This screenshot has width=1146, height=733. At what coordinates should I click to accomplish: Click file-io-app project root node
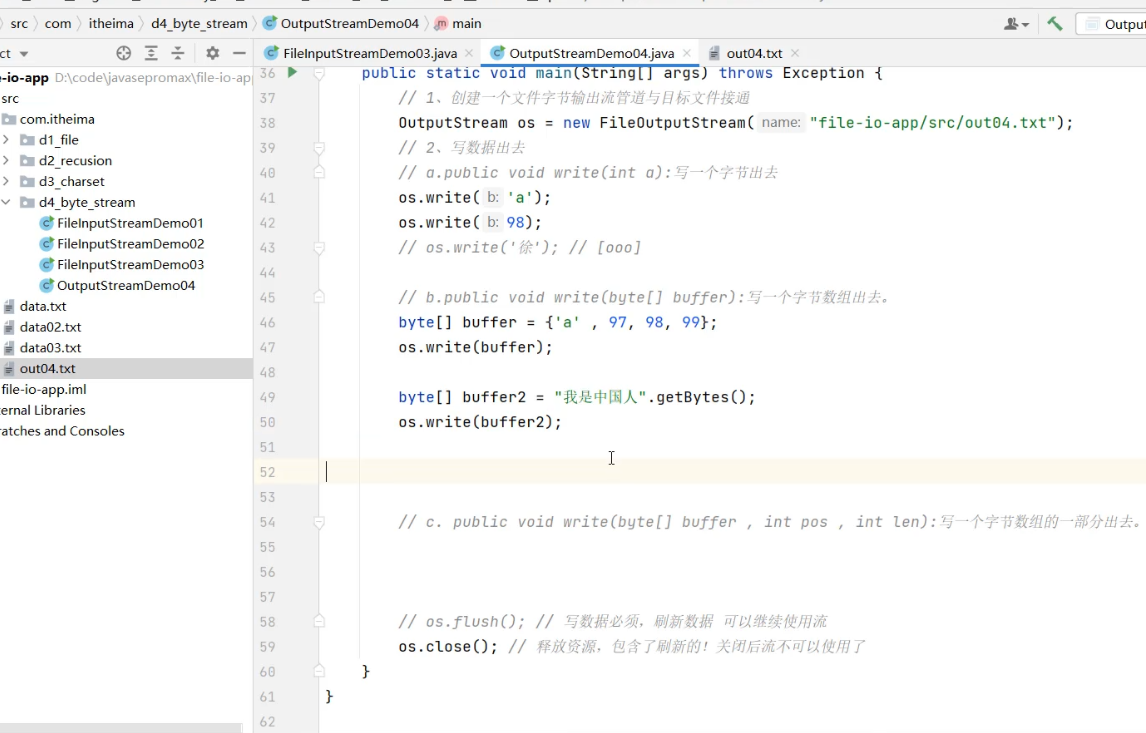pyautogui.click(x=126, y=77)
